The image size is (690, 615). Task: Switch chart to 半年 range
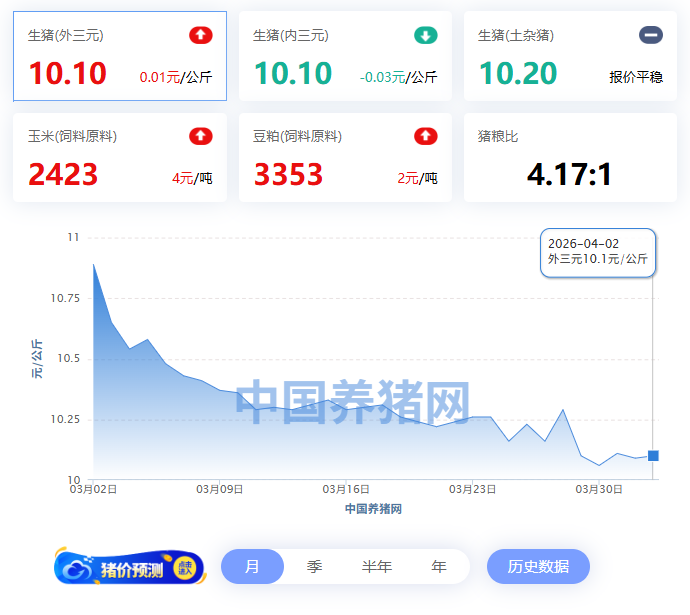click(x=377, y=567)
